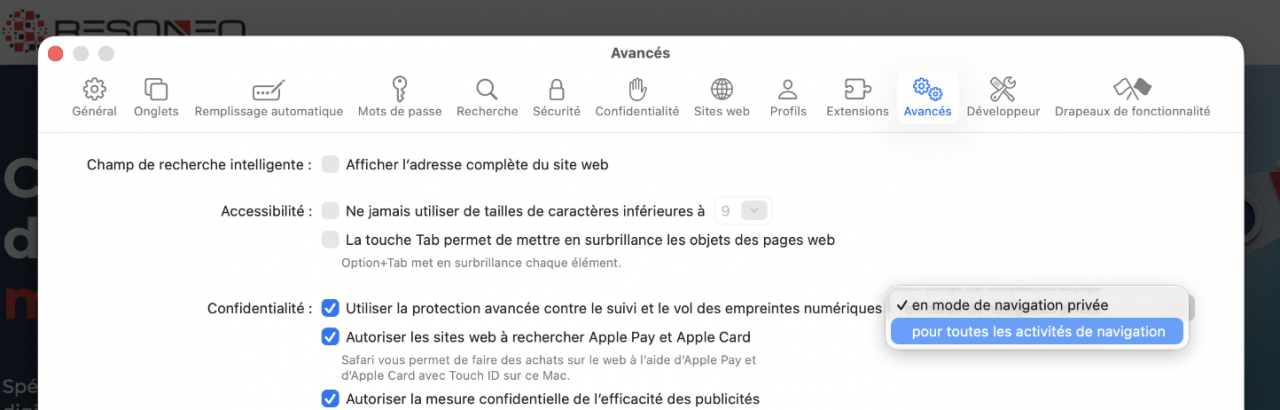Enable Tab key highlighting of web page objects
This screenshot has width=1280, height=410.
click(x=330, y=240)
